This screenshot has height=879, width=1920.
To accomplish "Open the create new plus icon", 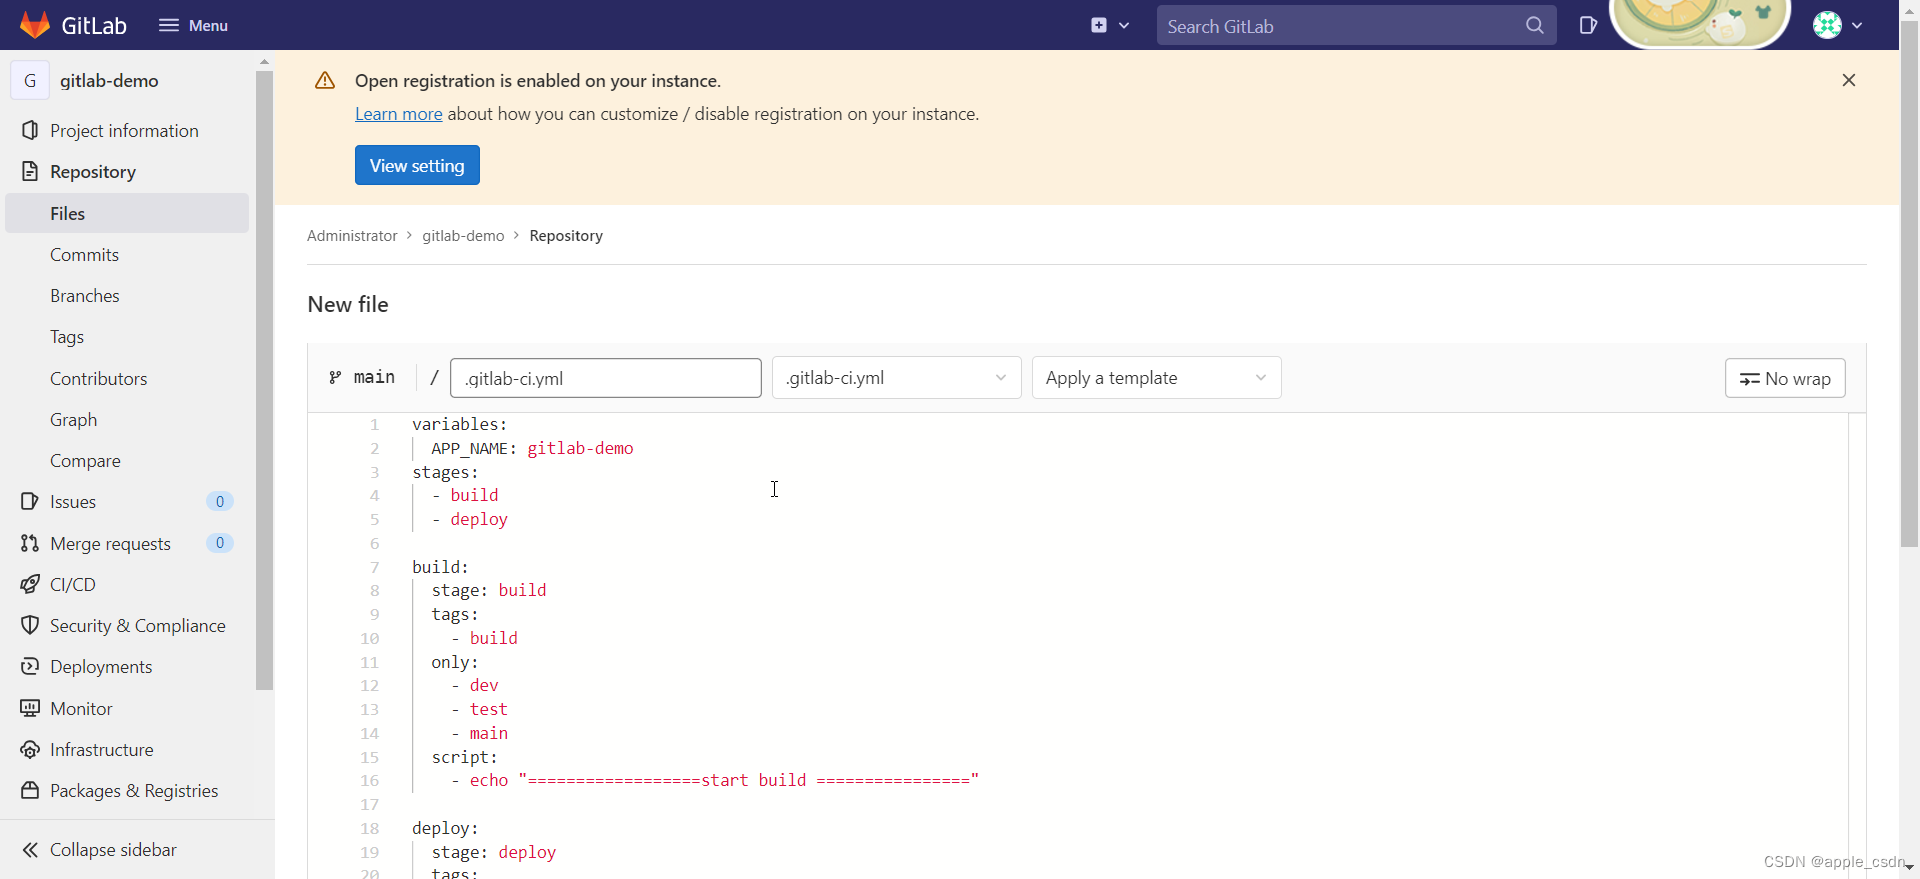I will pos(1099,25).
